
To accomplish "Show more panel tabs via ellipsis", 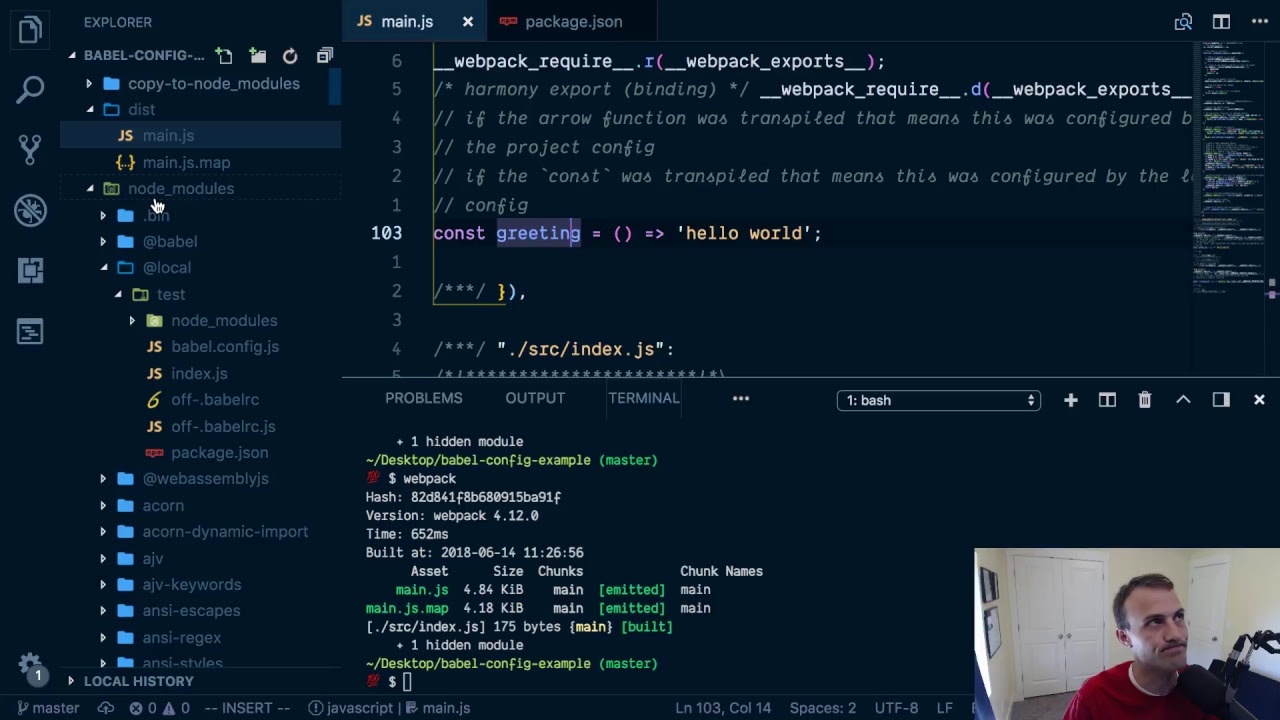I will point(741,398).
